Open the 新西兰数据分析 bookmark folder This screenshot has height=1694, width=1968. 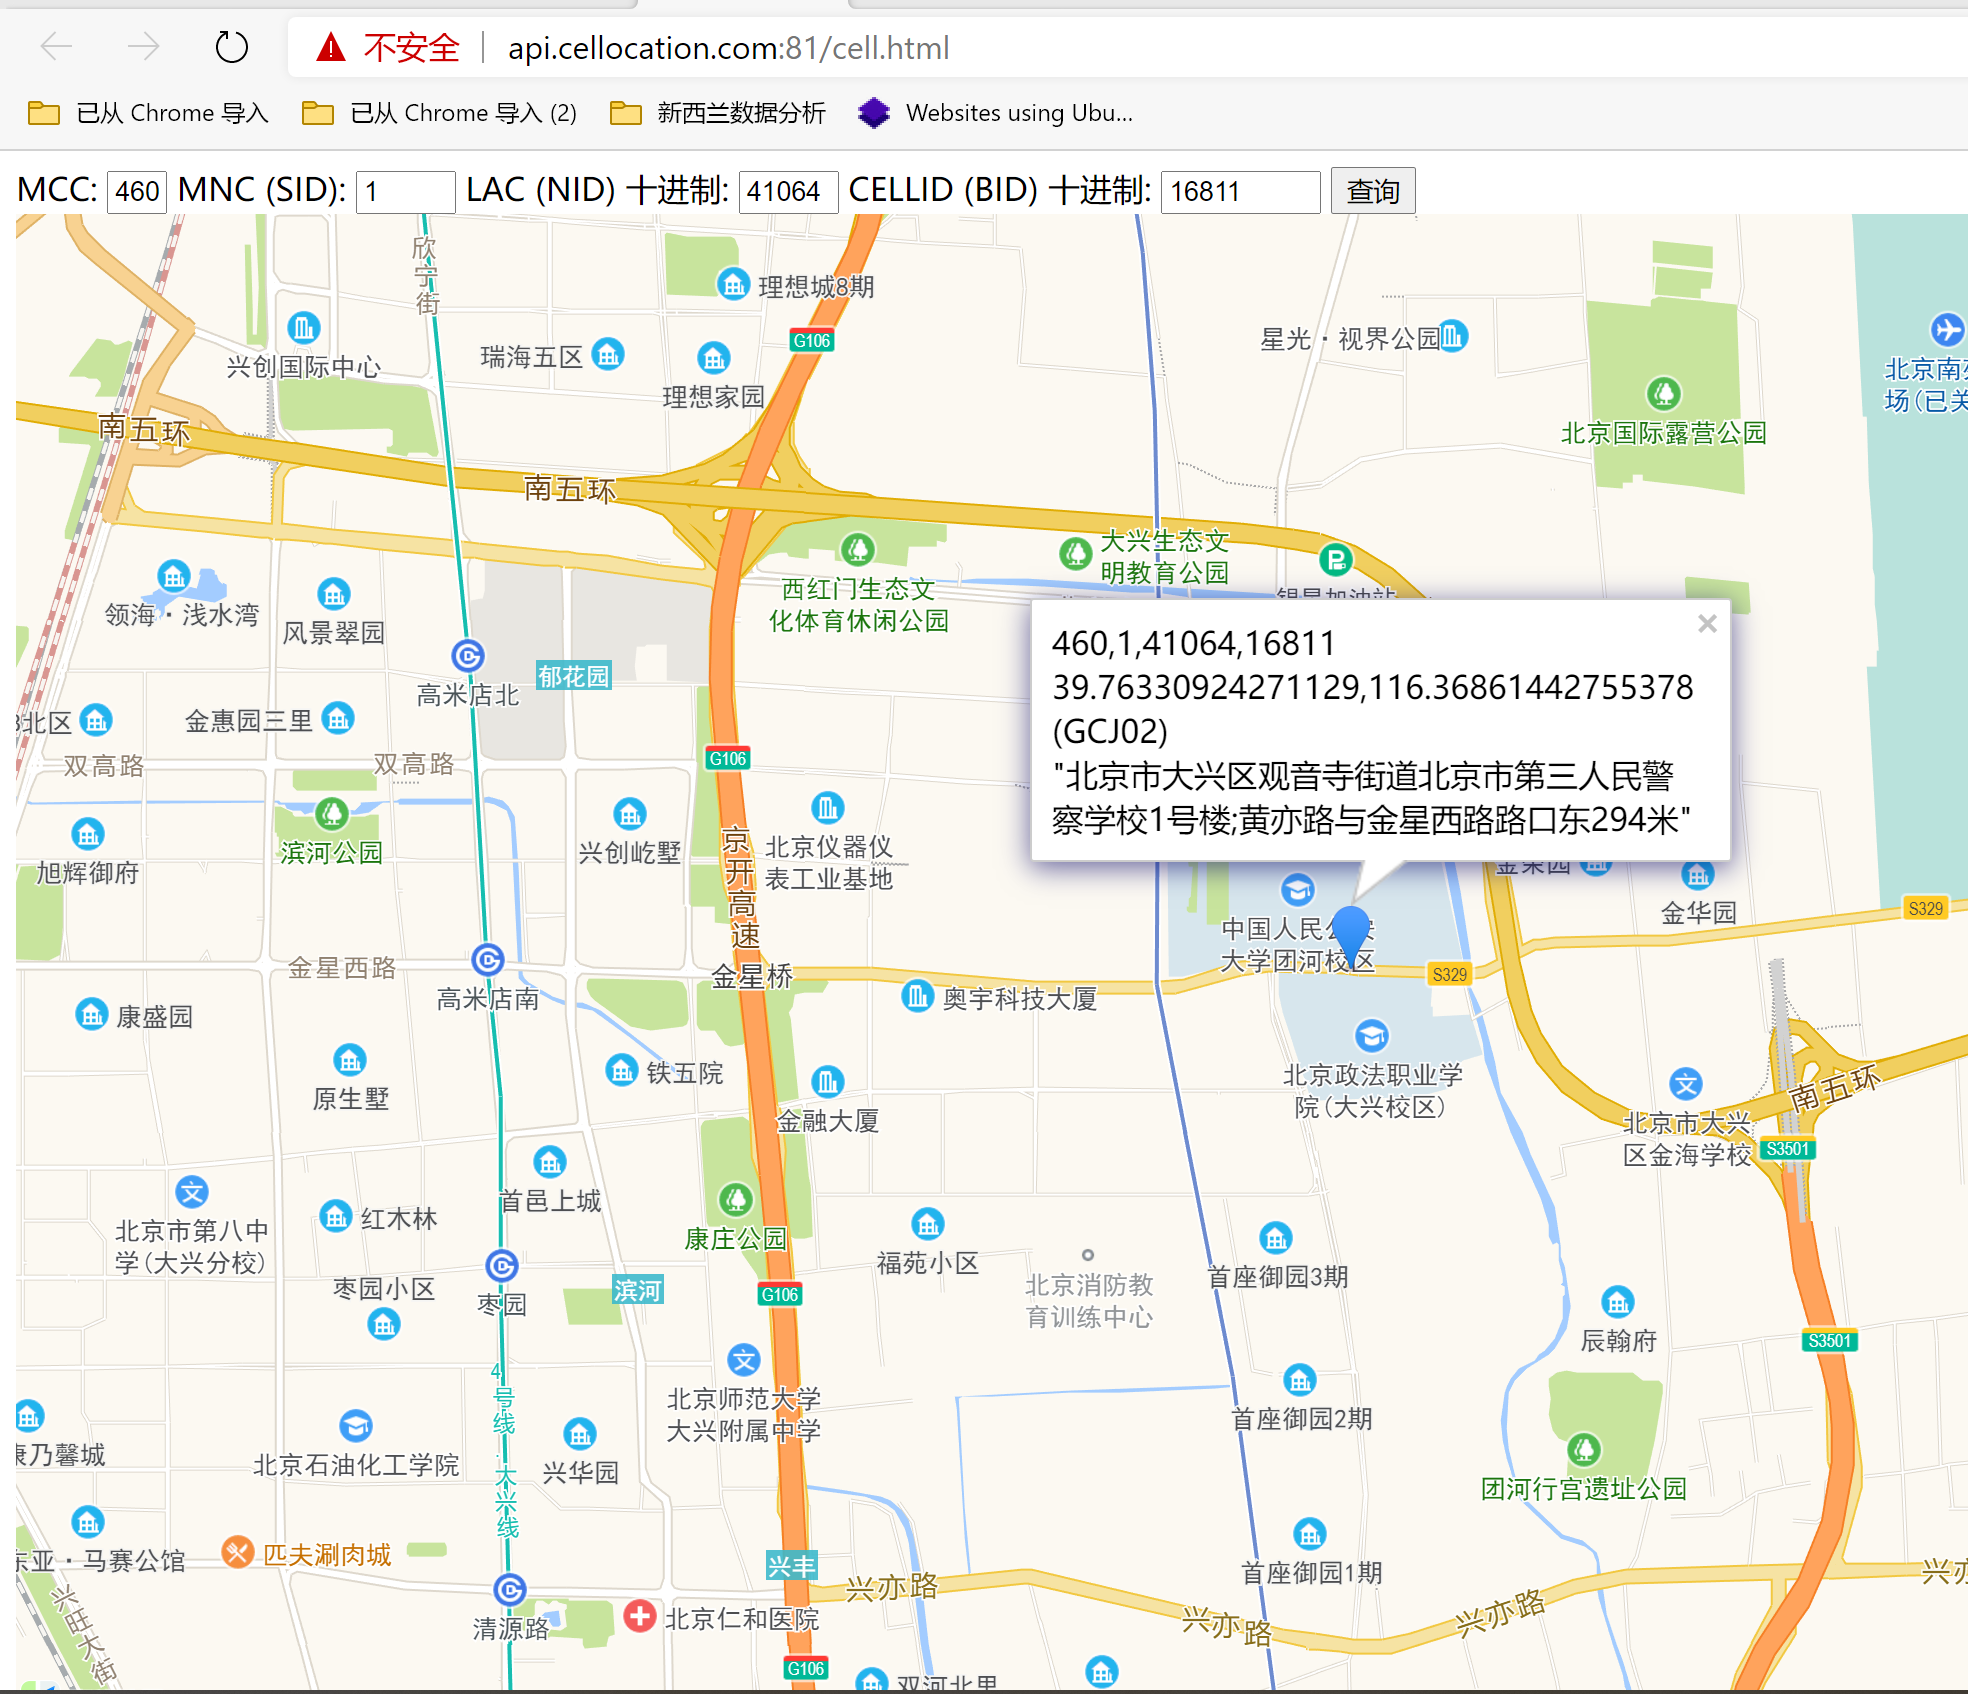pyautogui.click(x=718, y=113)
